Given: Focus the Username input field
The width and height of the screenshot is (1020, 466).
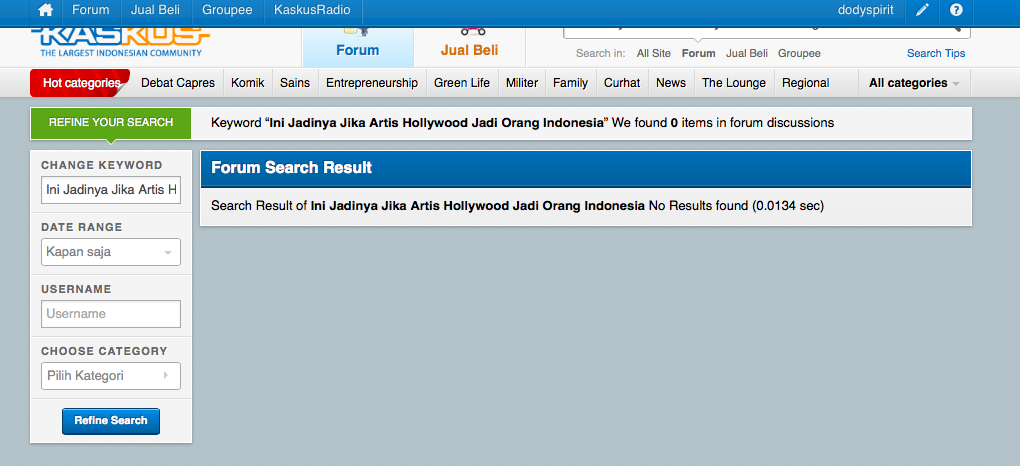Looking at the screenshot, I should (x=111, y=314).
